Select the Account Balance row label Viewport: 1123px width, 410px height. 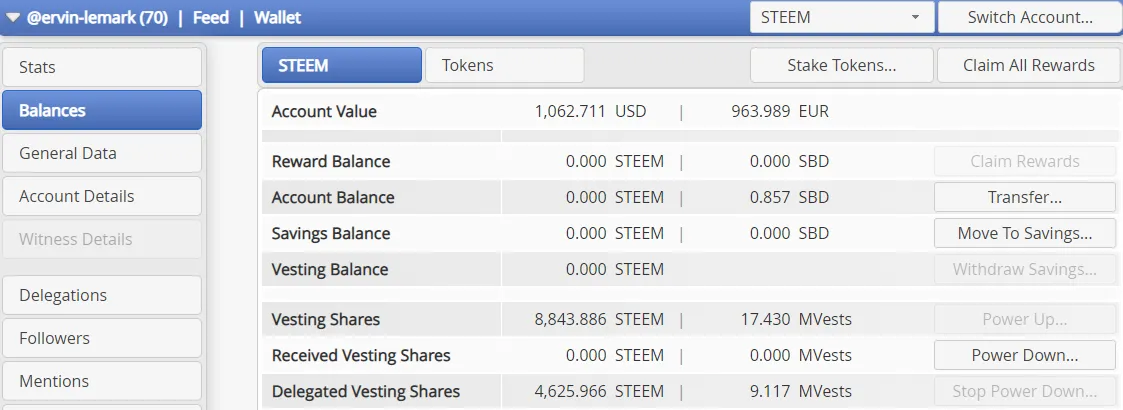(333, 197)
